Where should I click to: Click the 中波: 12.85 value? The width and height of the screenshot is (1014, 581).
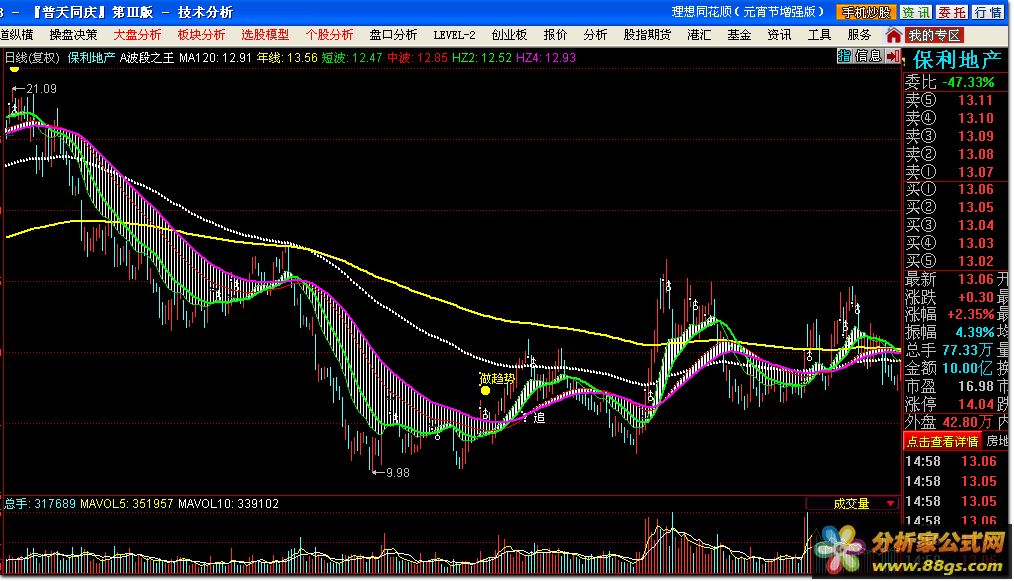417,58
